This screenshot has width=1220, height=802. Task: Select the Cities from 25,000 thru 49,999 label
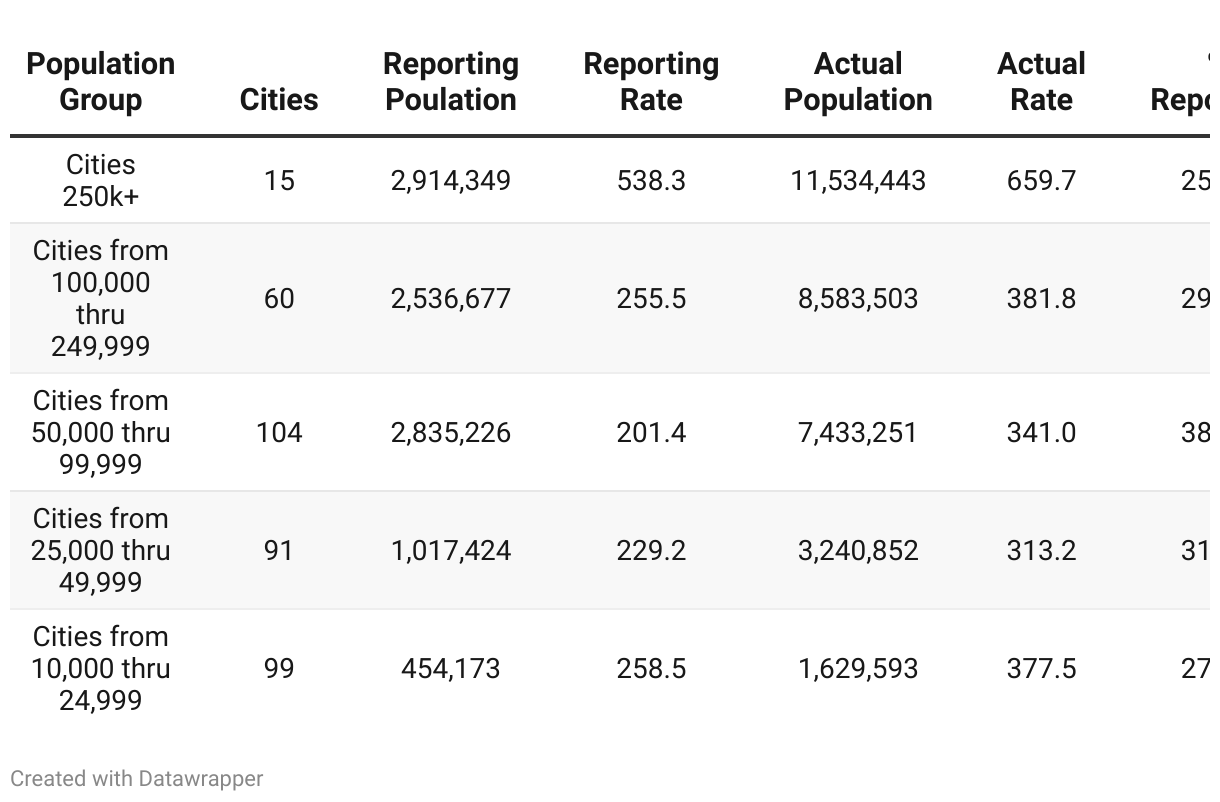100,550
